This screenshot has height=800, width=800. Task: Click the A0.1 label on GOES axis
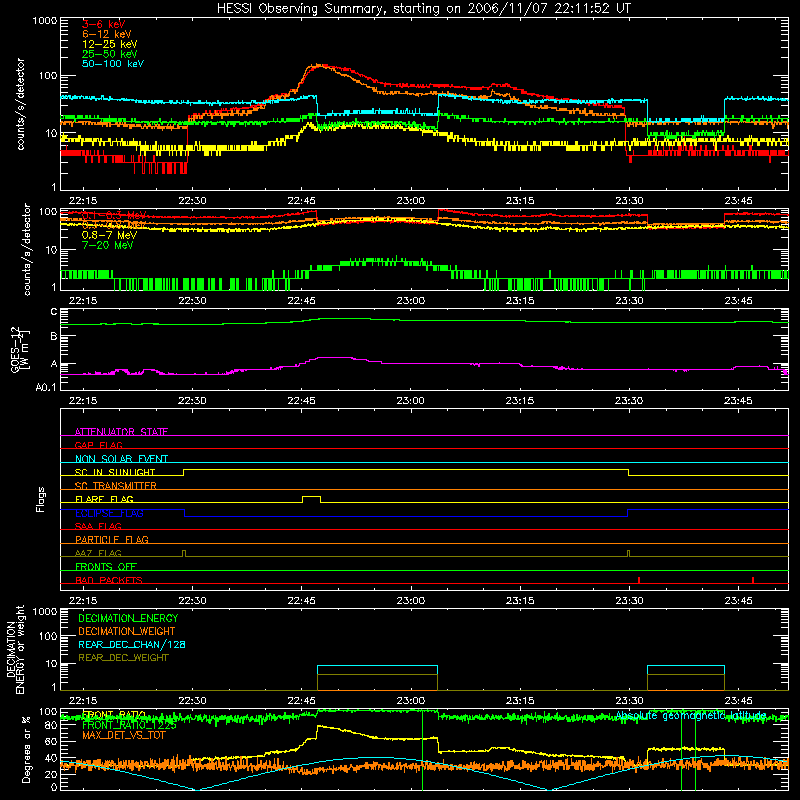pos(46,387)
